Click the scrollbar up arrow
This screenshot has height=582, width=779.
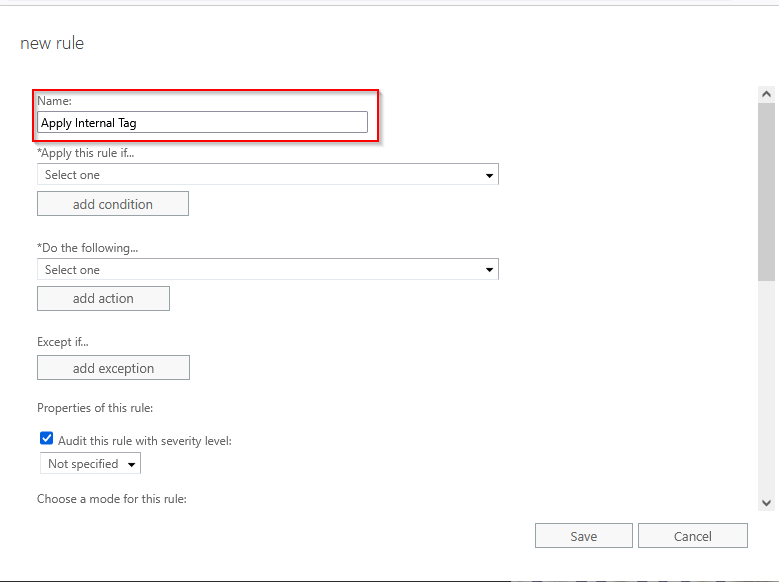(766, 94)
